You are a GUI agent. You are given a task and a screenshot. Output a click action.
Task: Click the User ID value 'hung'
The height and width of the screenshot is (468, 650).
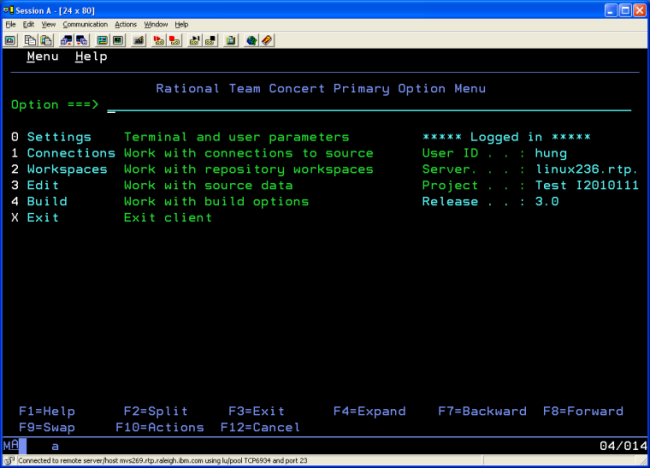tap(551, 153)
